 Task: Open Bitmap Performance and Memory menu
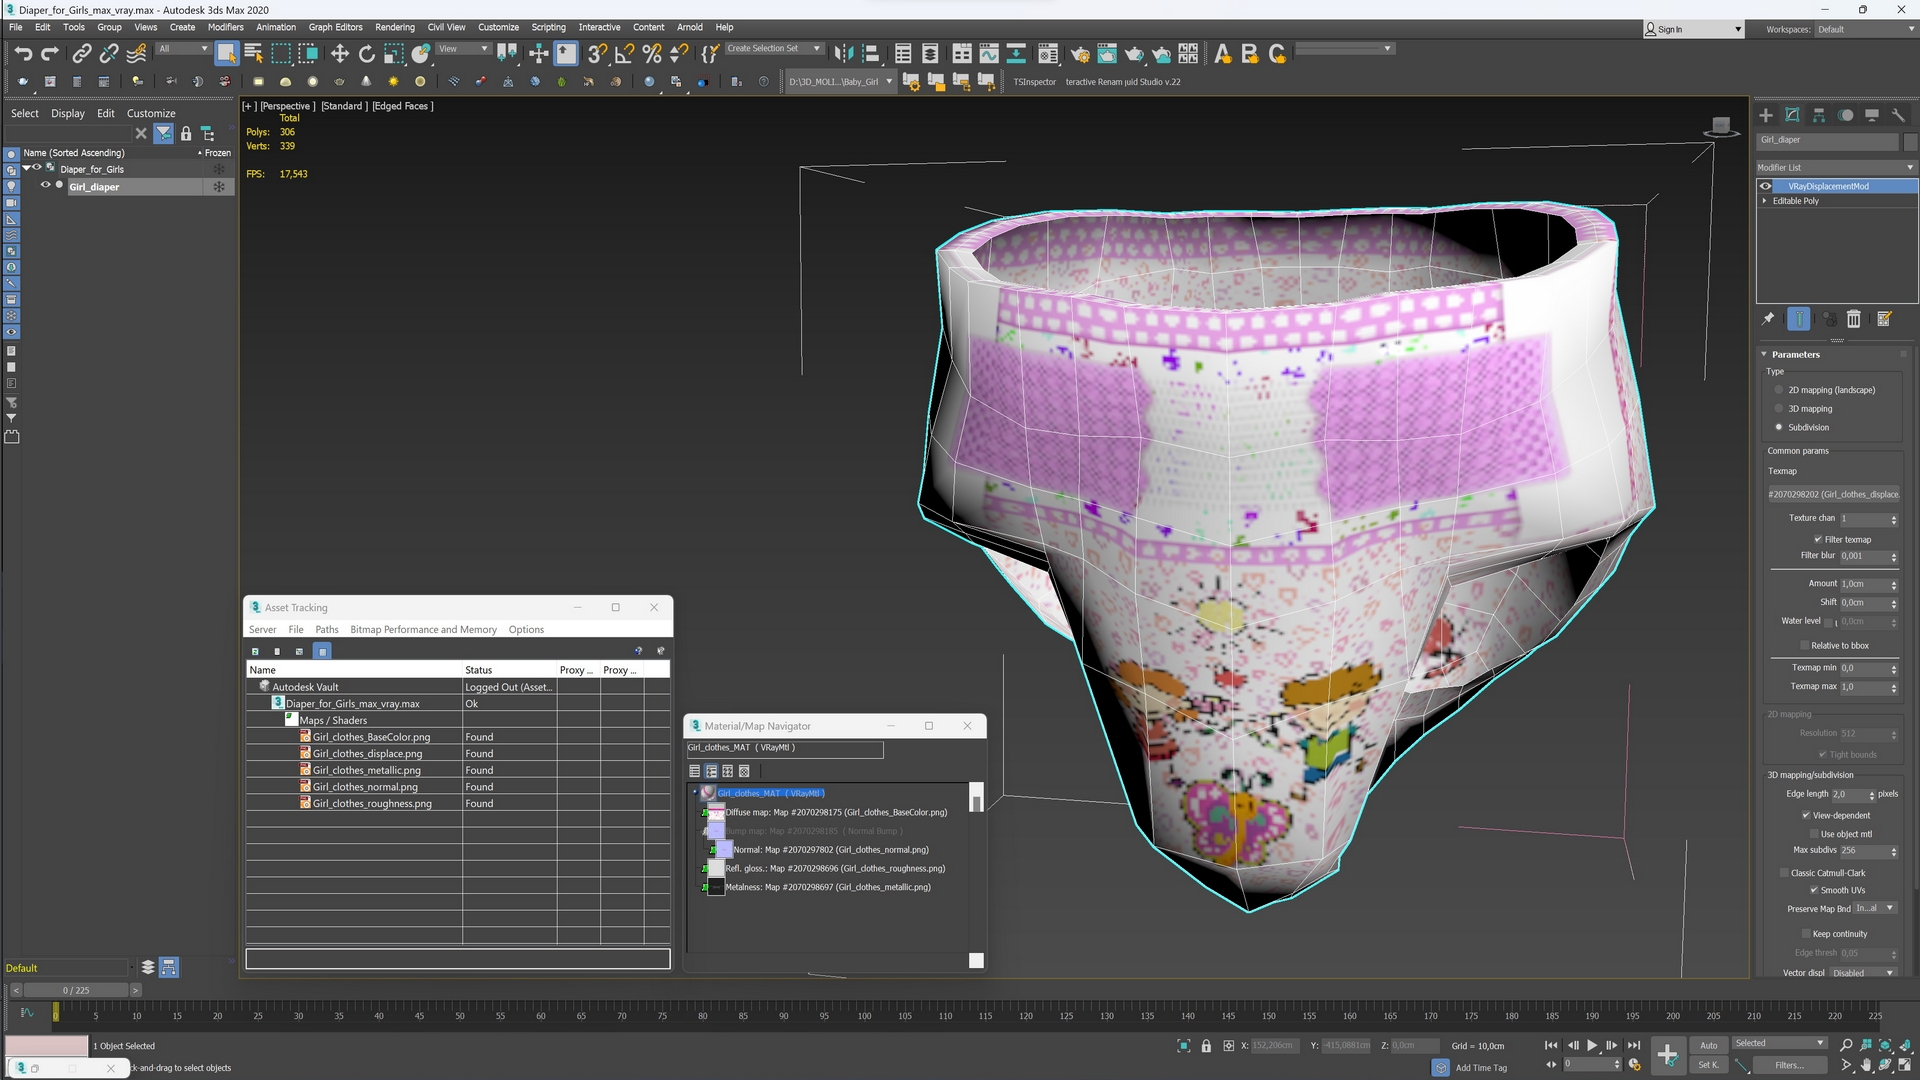click(x=423, y=630)
